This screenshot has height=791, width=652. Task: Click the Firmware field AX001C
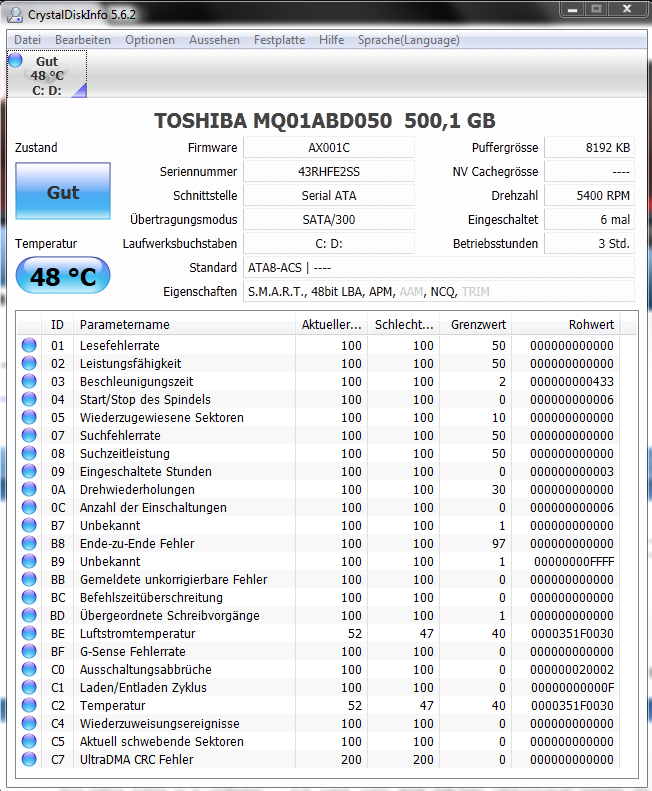(329, 148)
